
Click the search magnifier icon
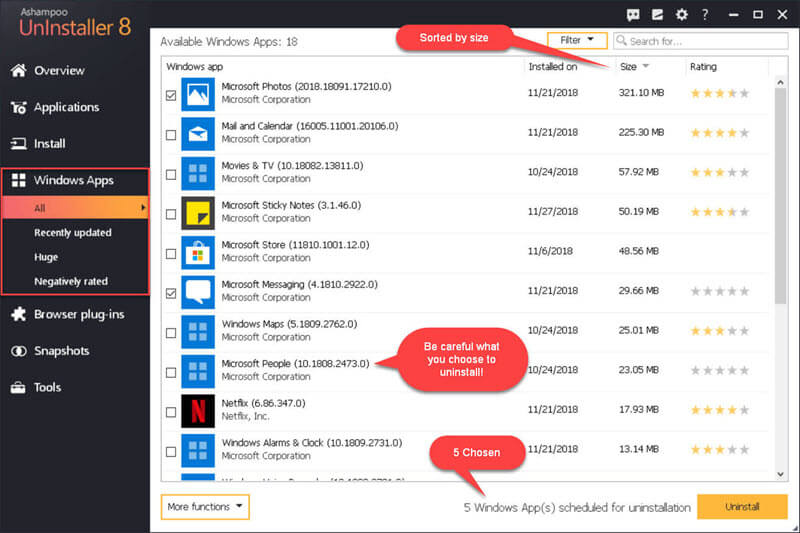point(621,40)
